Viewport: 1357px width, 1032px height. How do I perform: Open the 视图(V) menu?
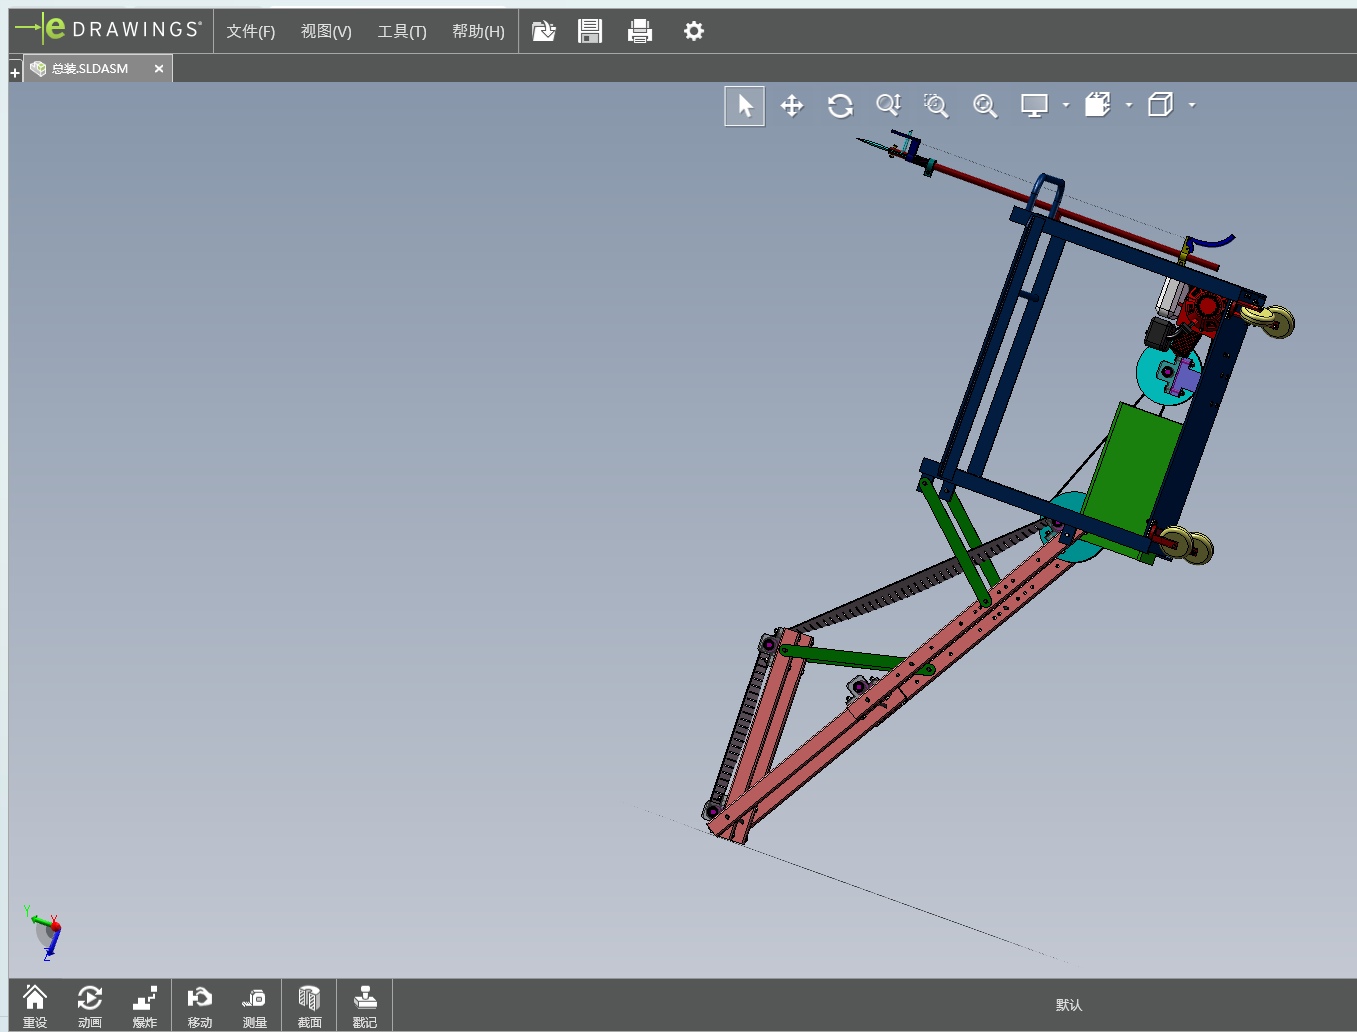[326, 32]
